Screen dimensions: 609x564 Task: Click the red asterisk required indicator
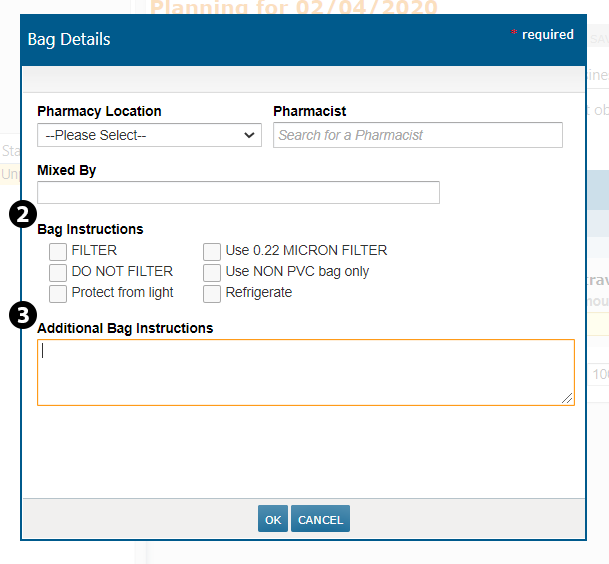point(515,35)
